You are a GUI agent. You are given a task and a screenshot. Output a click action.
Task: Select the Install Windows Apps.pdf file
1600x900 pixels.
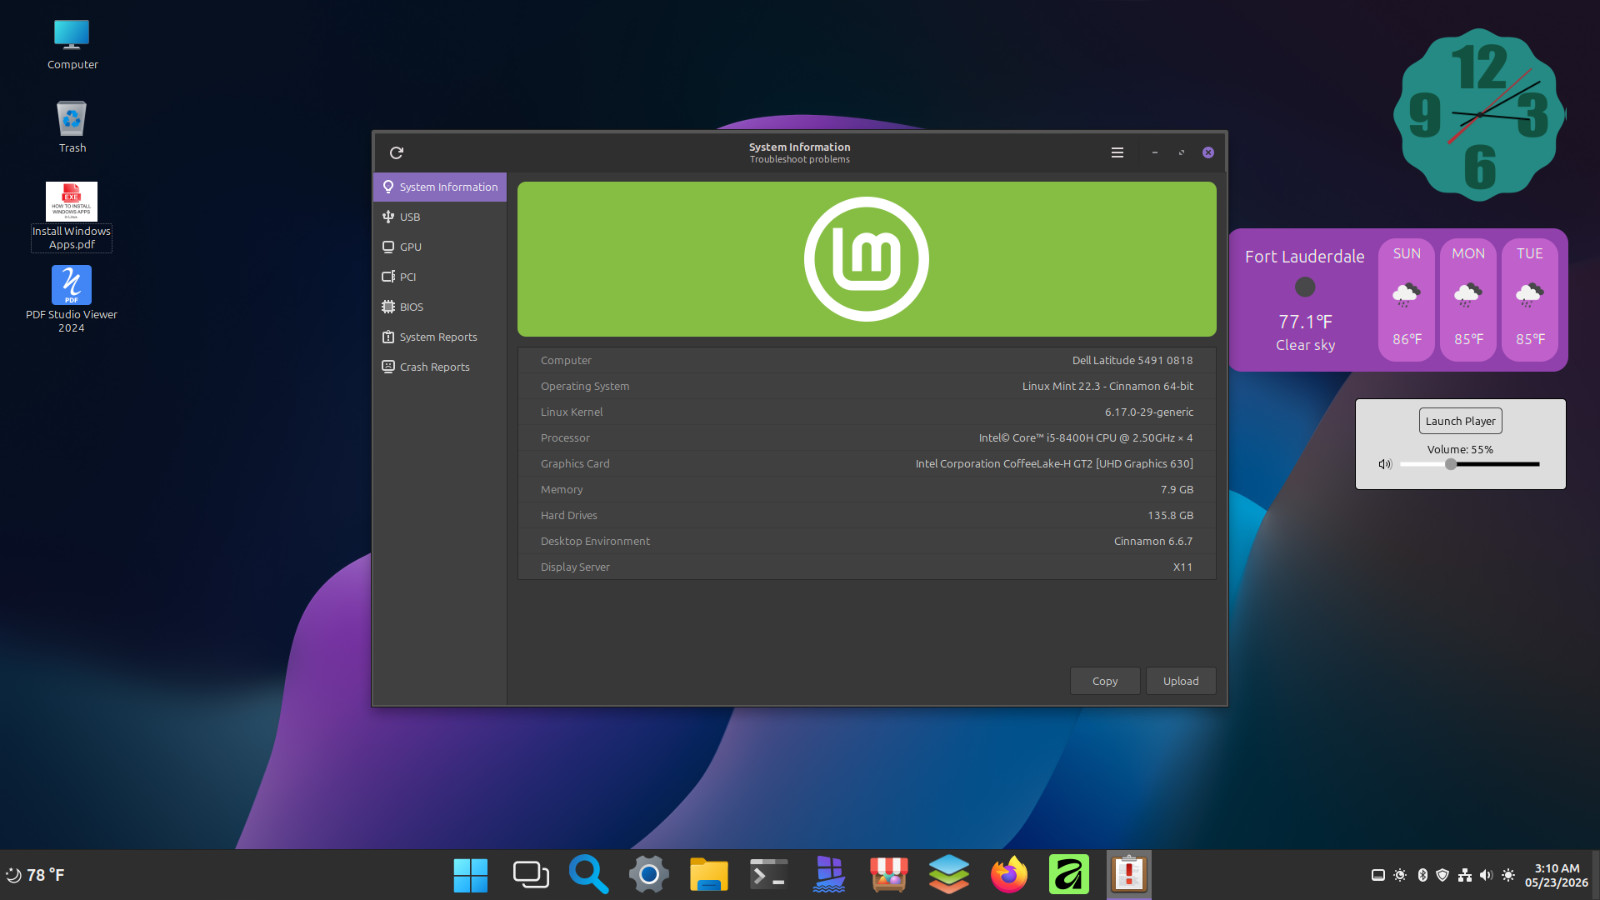click(x=72, y=217)
